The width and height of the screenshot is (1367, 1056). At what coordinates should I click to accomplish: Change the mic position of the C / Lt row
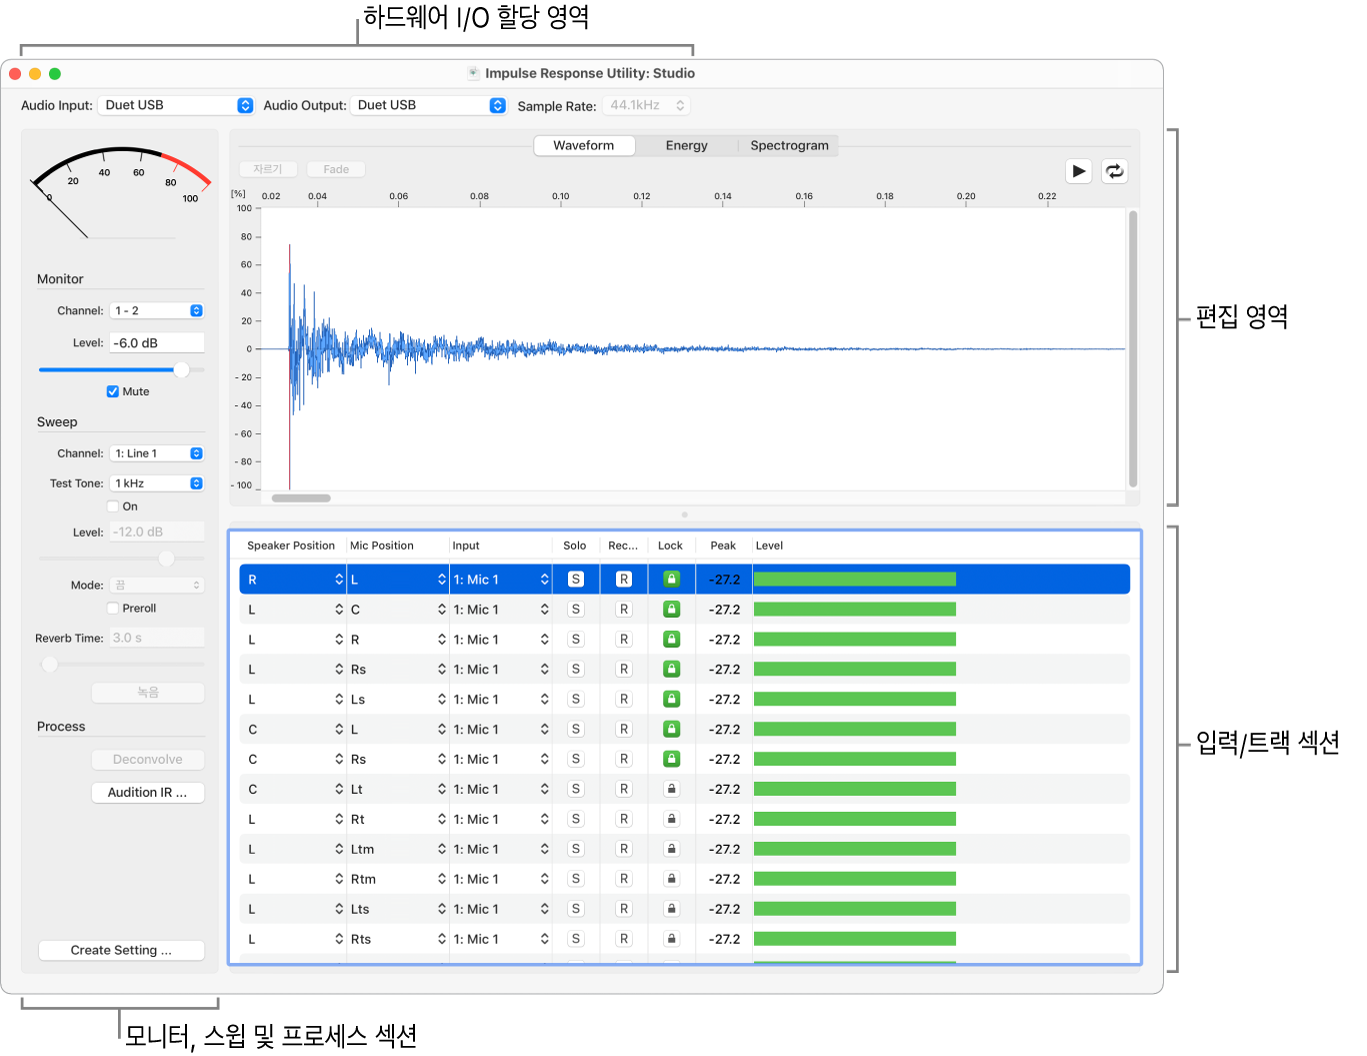[x=397, y=789]
